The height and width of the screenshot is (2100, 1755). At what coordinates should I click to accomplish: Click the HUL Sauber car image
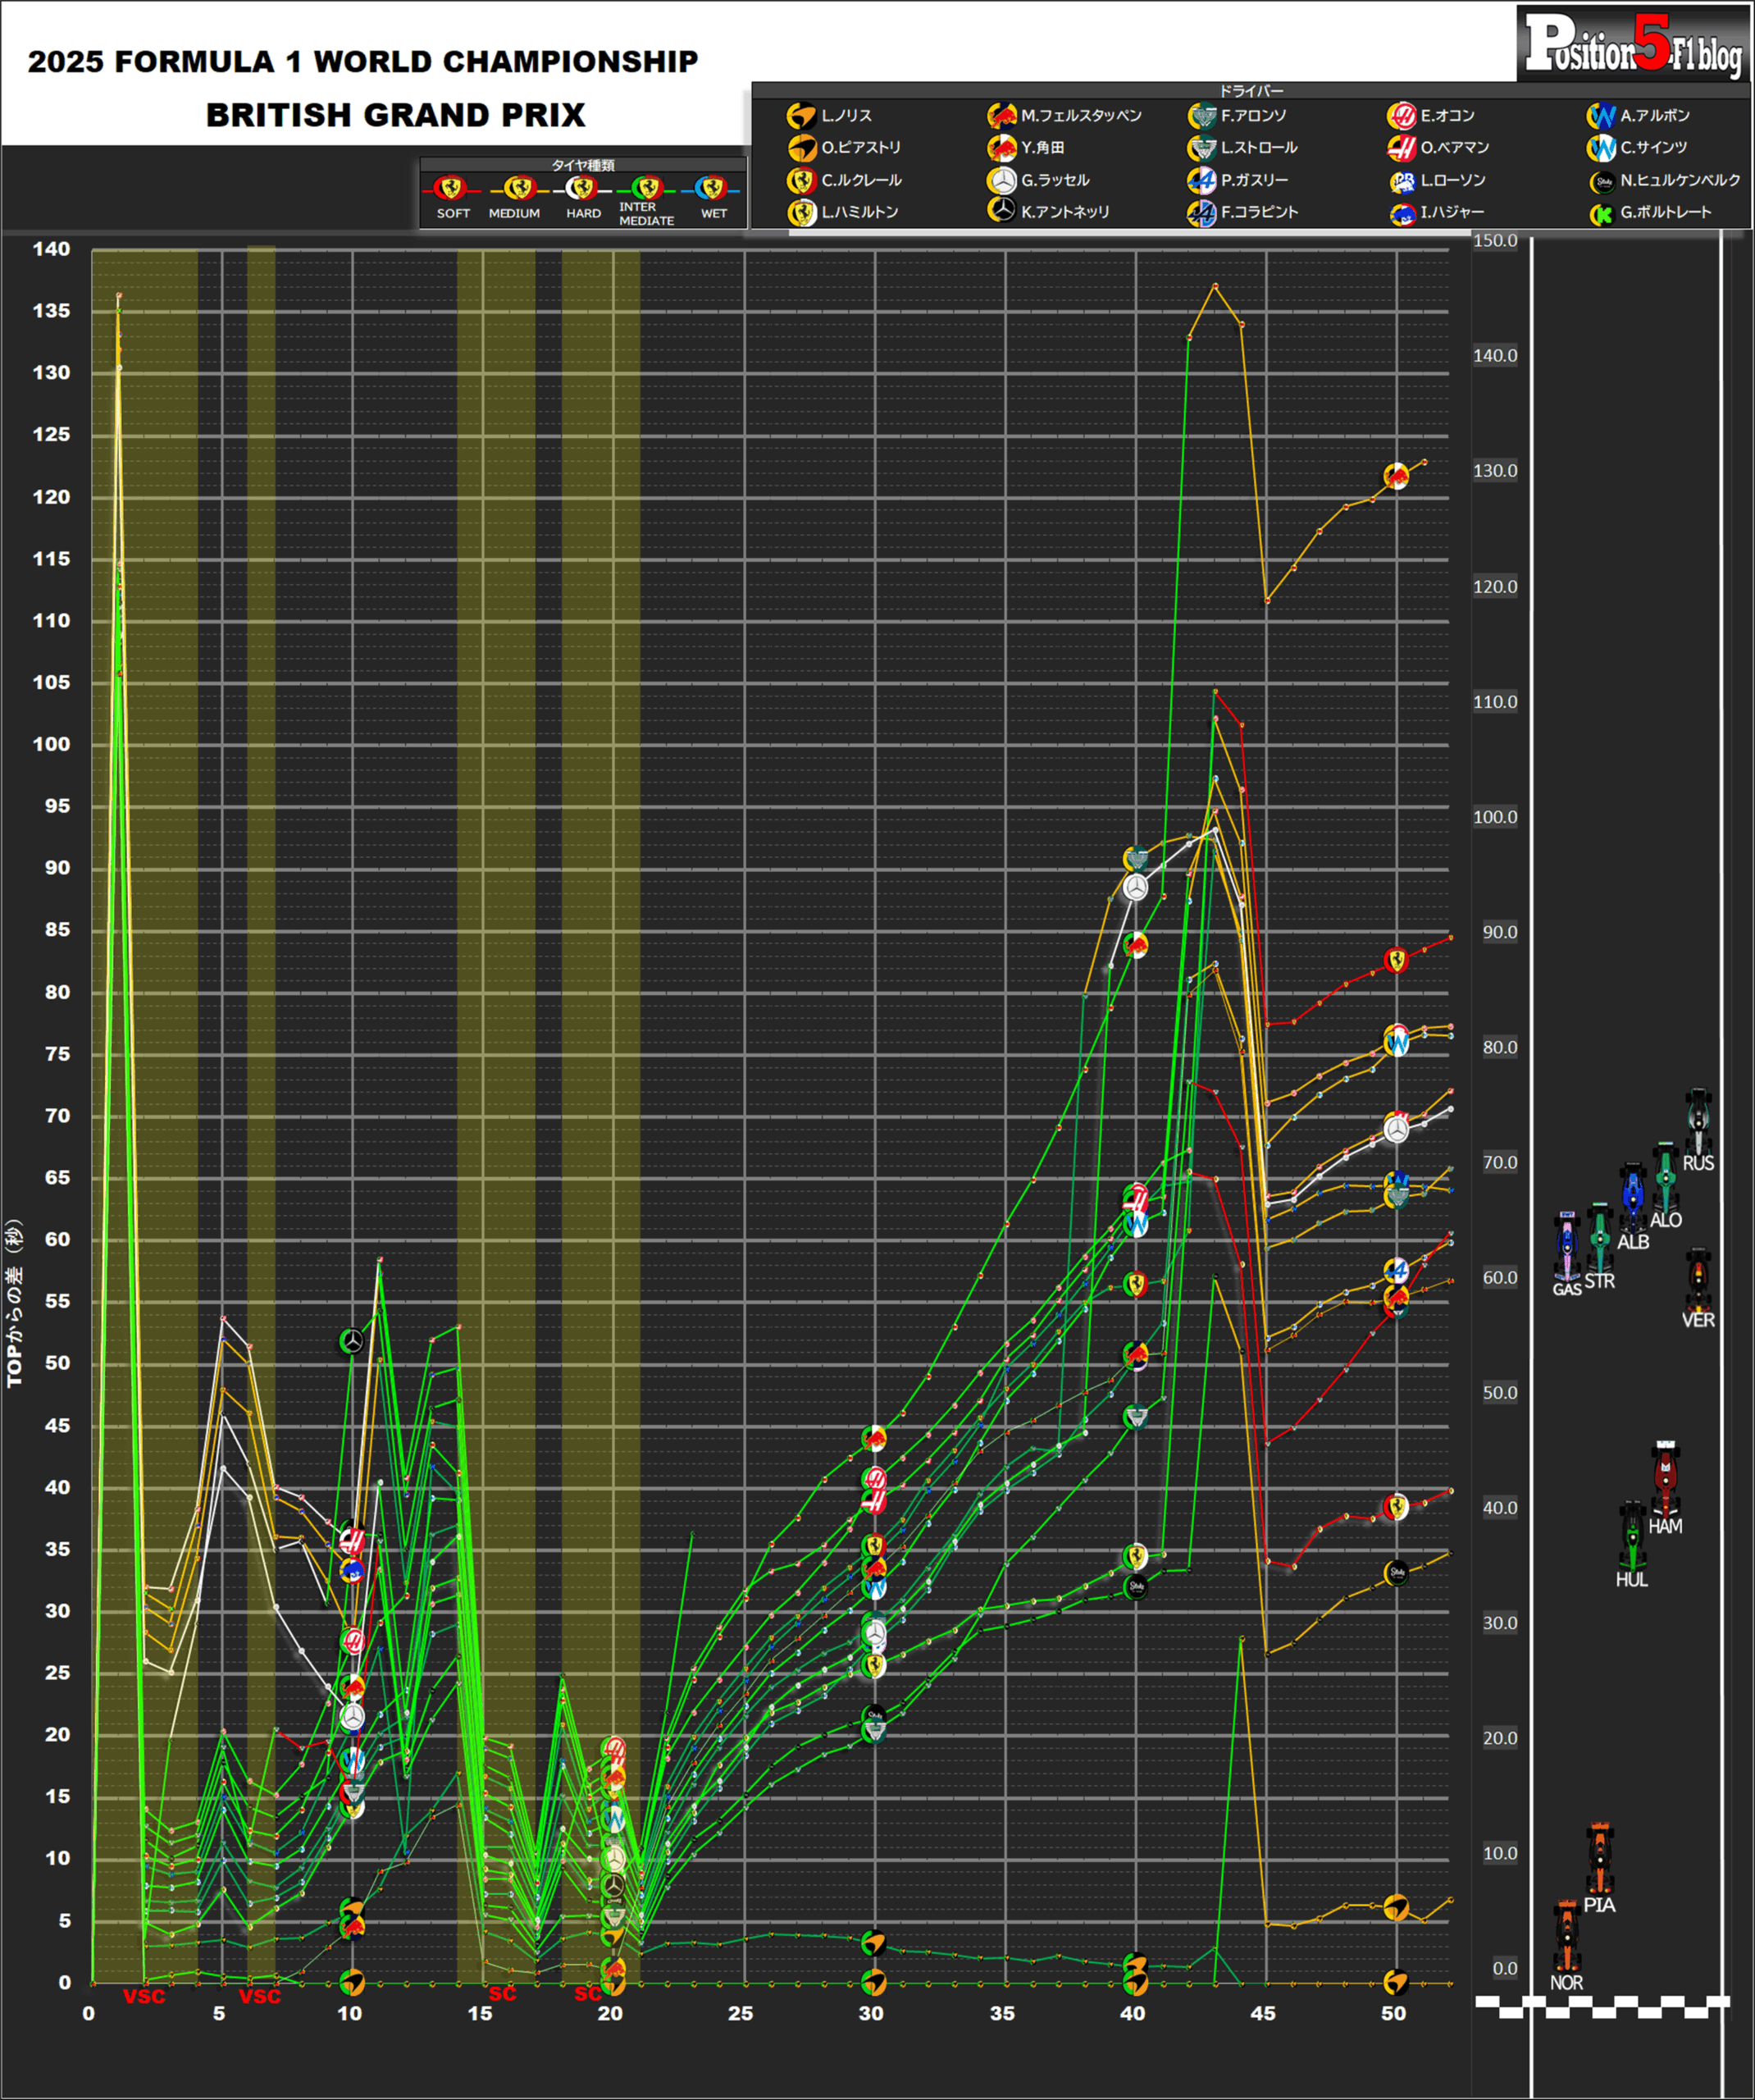click(1632, 1535)
